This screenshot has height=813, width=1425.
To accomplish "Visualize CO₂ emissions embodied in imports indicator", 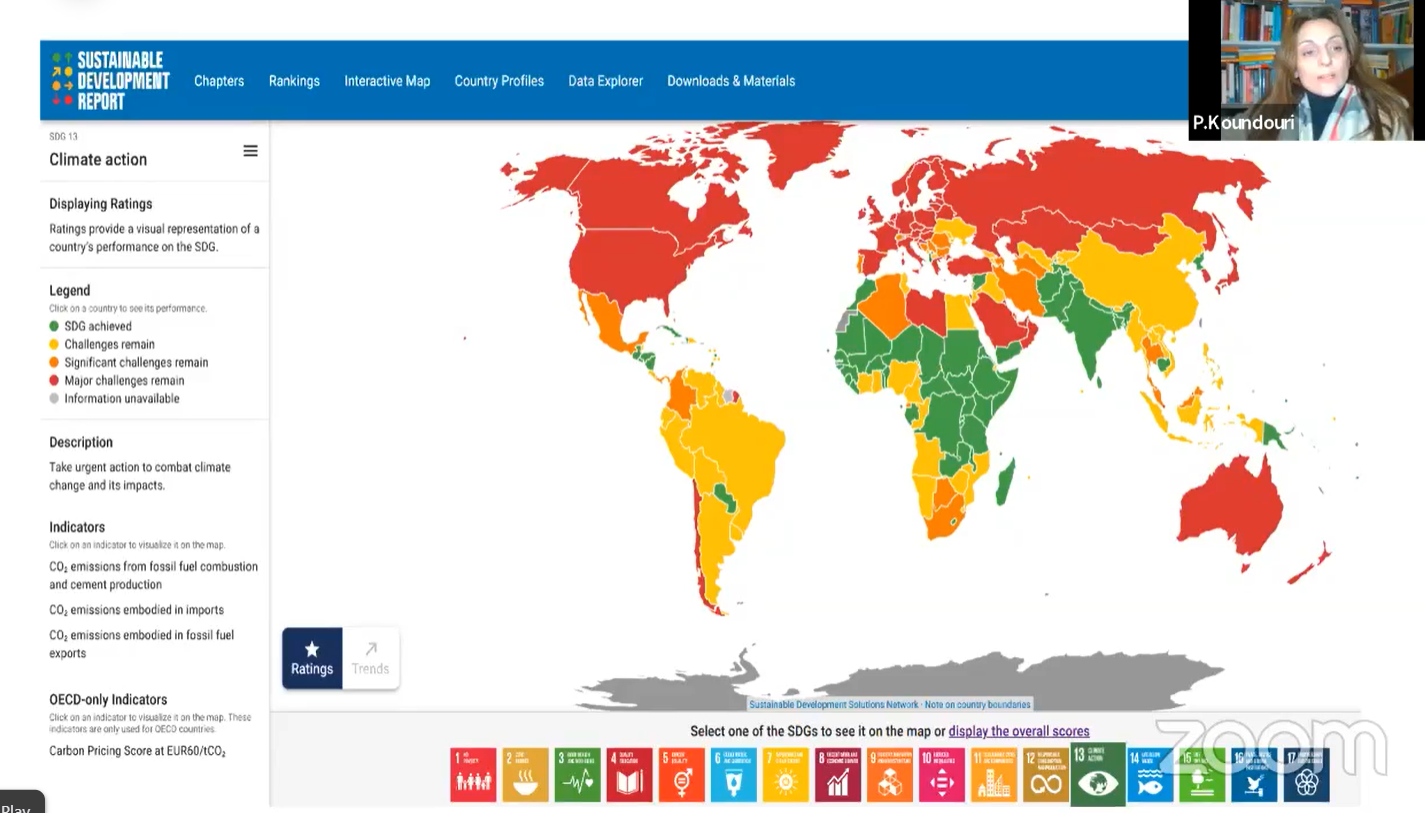I will point(136,610).
